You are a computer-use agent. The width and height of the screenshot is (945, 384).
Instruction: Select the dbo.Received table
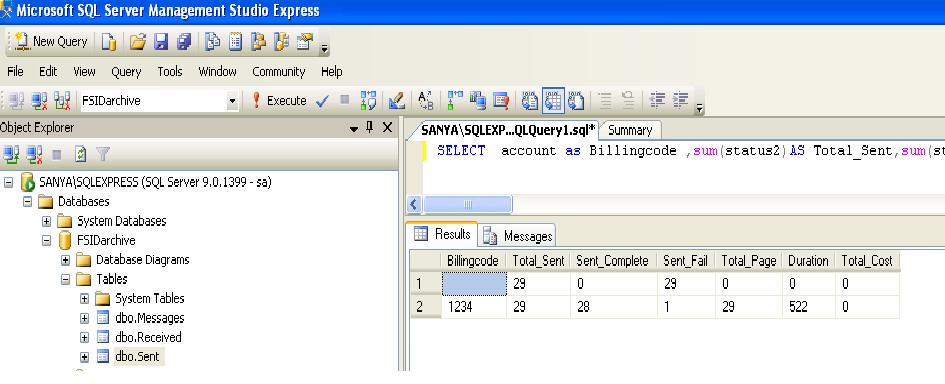pyautogui.click(x=148, y=338)
